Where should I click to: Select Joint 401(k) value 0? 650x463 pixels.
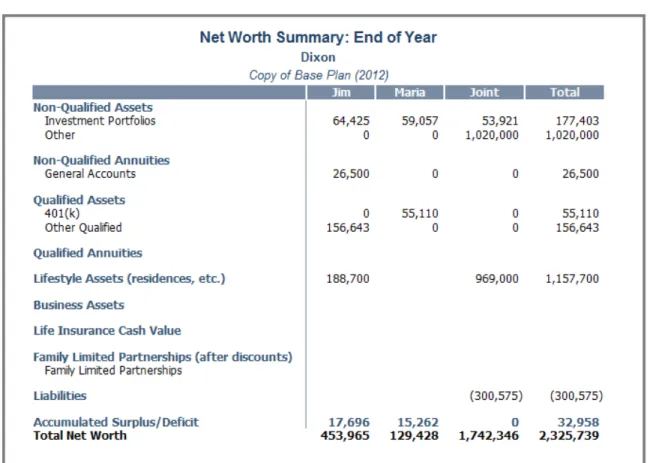pos(515,213)
